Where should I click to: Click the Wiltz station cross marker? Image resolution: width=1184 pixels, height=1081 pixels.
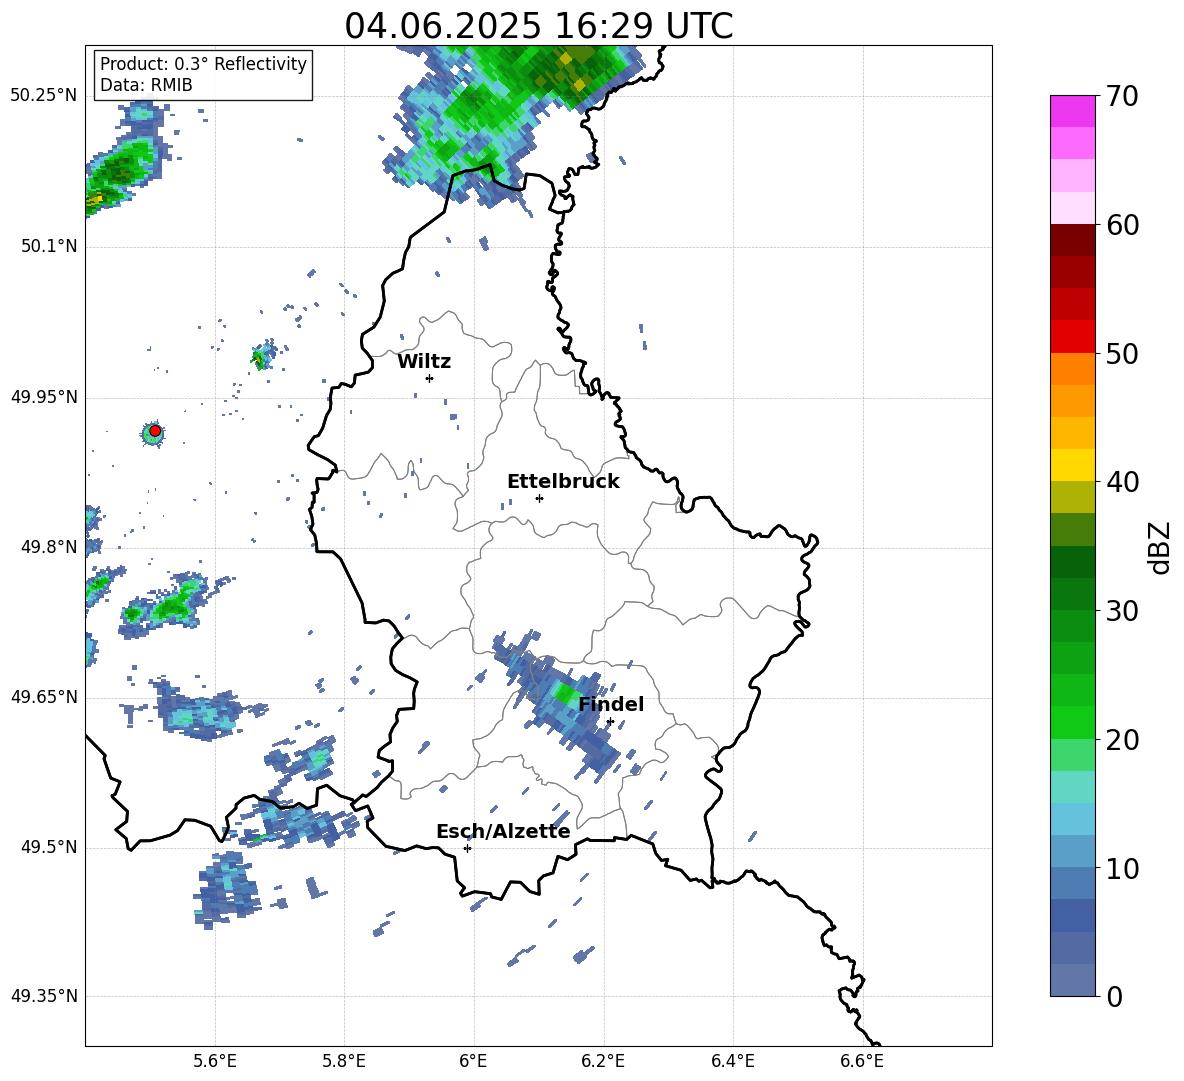tap(429, 378)
